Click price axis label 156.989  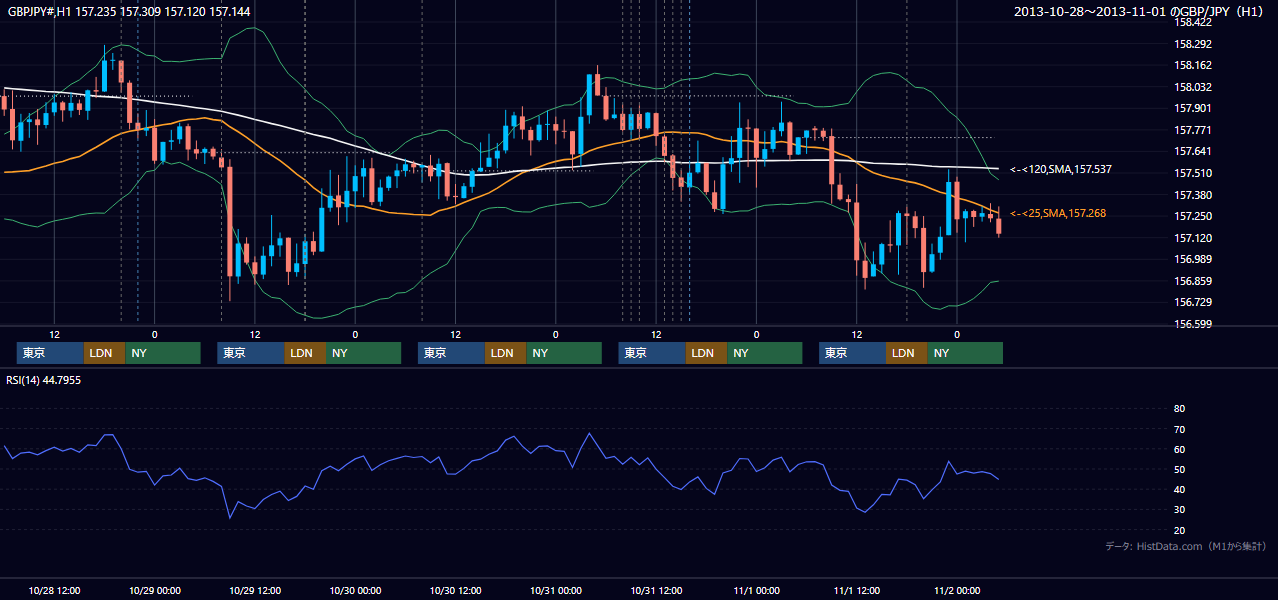point(1194,259)
